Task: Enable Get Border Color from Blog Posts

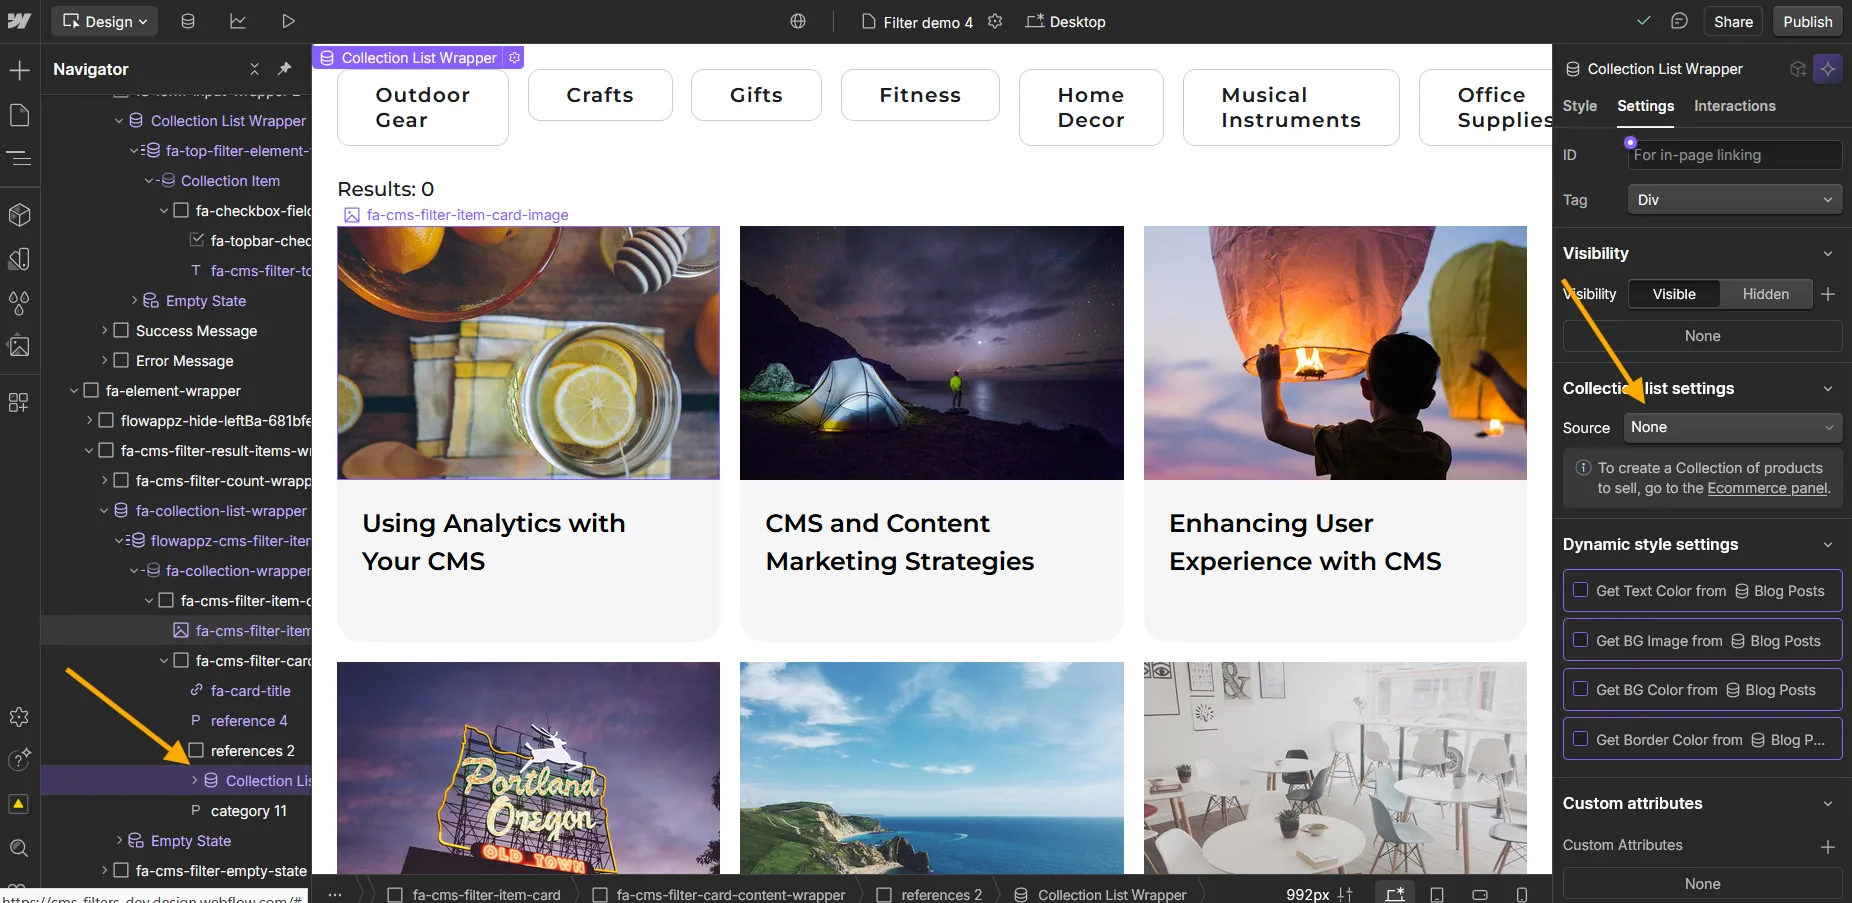Action: click(x=1581, y=739)
